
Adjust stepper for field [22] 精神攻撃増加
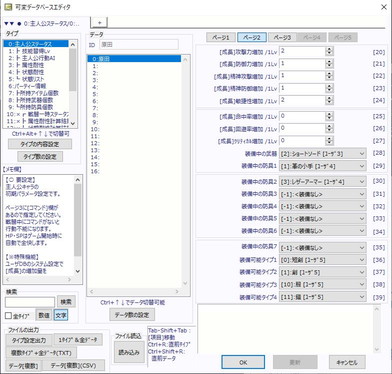click(x=329, y=76)
